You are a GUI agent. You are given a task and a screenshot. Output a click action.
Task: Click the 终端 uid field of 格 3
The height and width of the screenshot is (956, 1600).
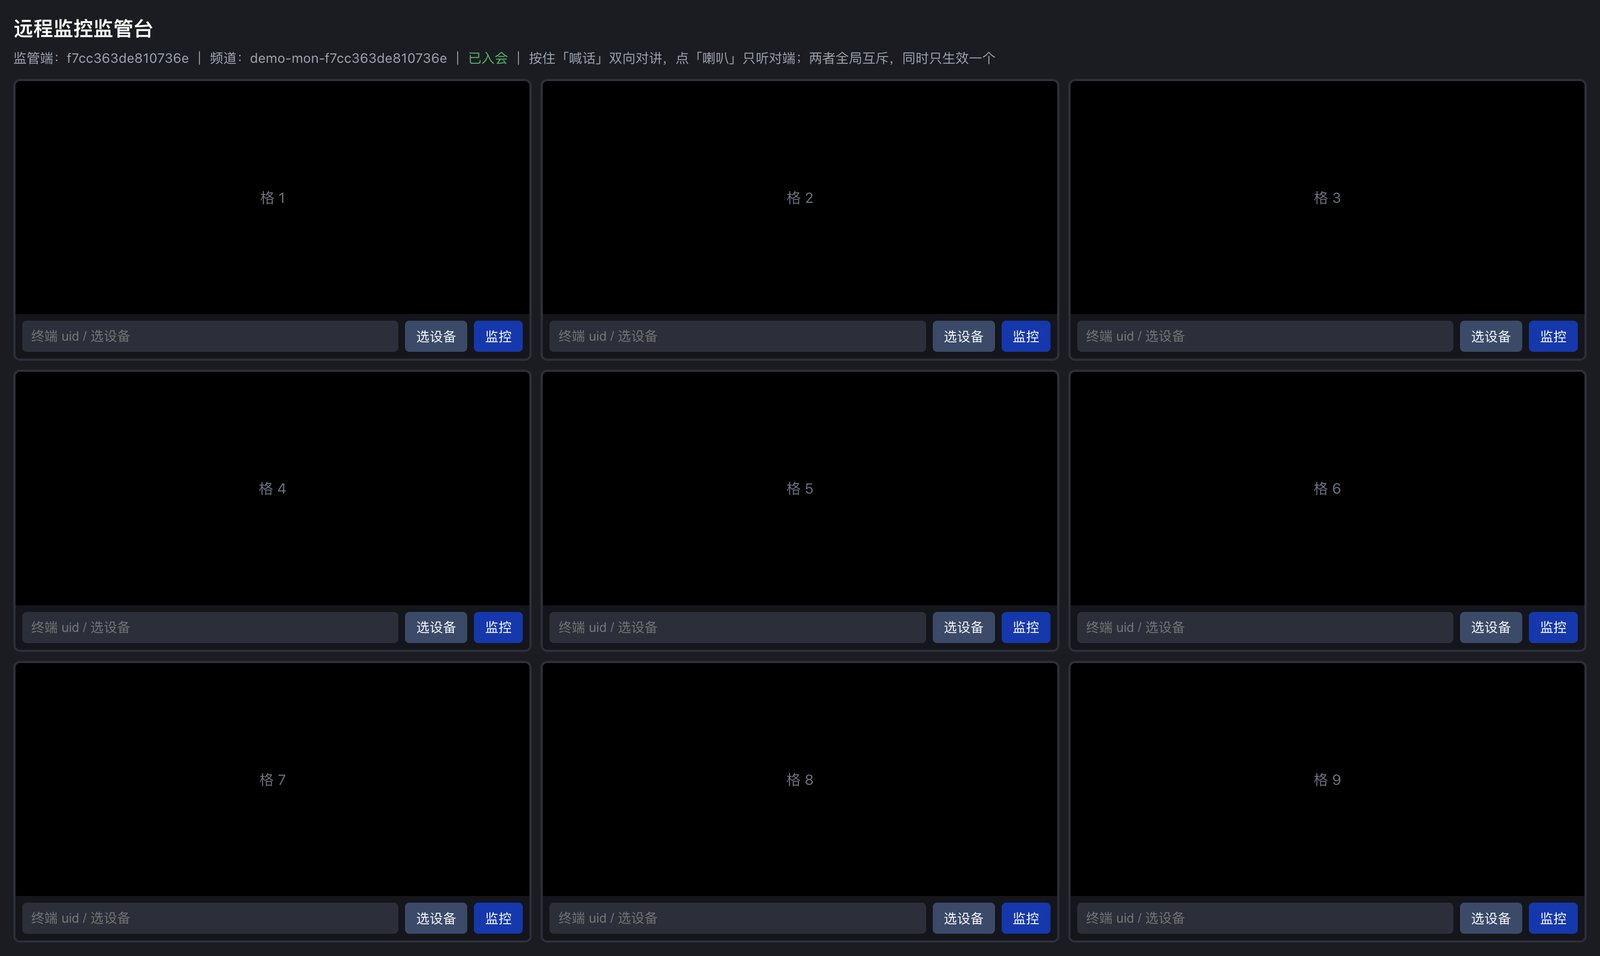coord(1265,336)
